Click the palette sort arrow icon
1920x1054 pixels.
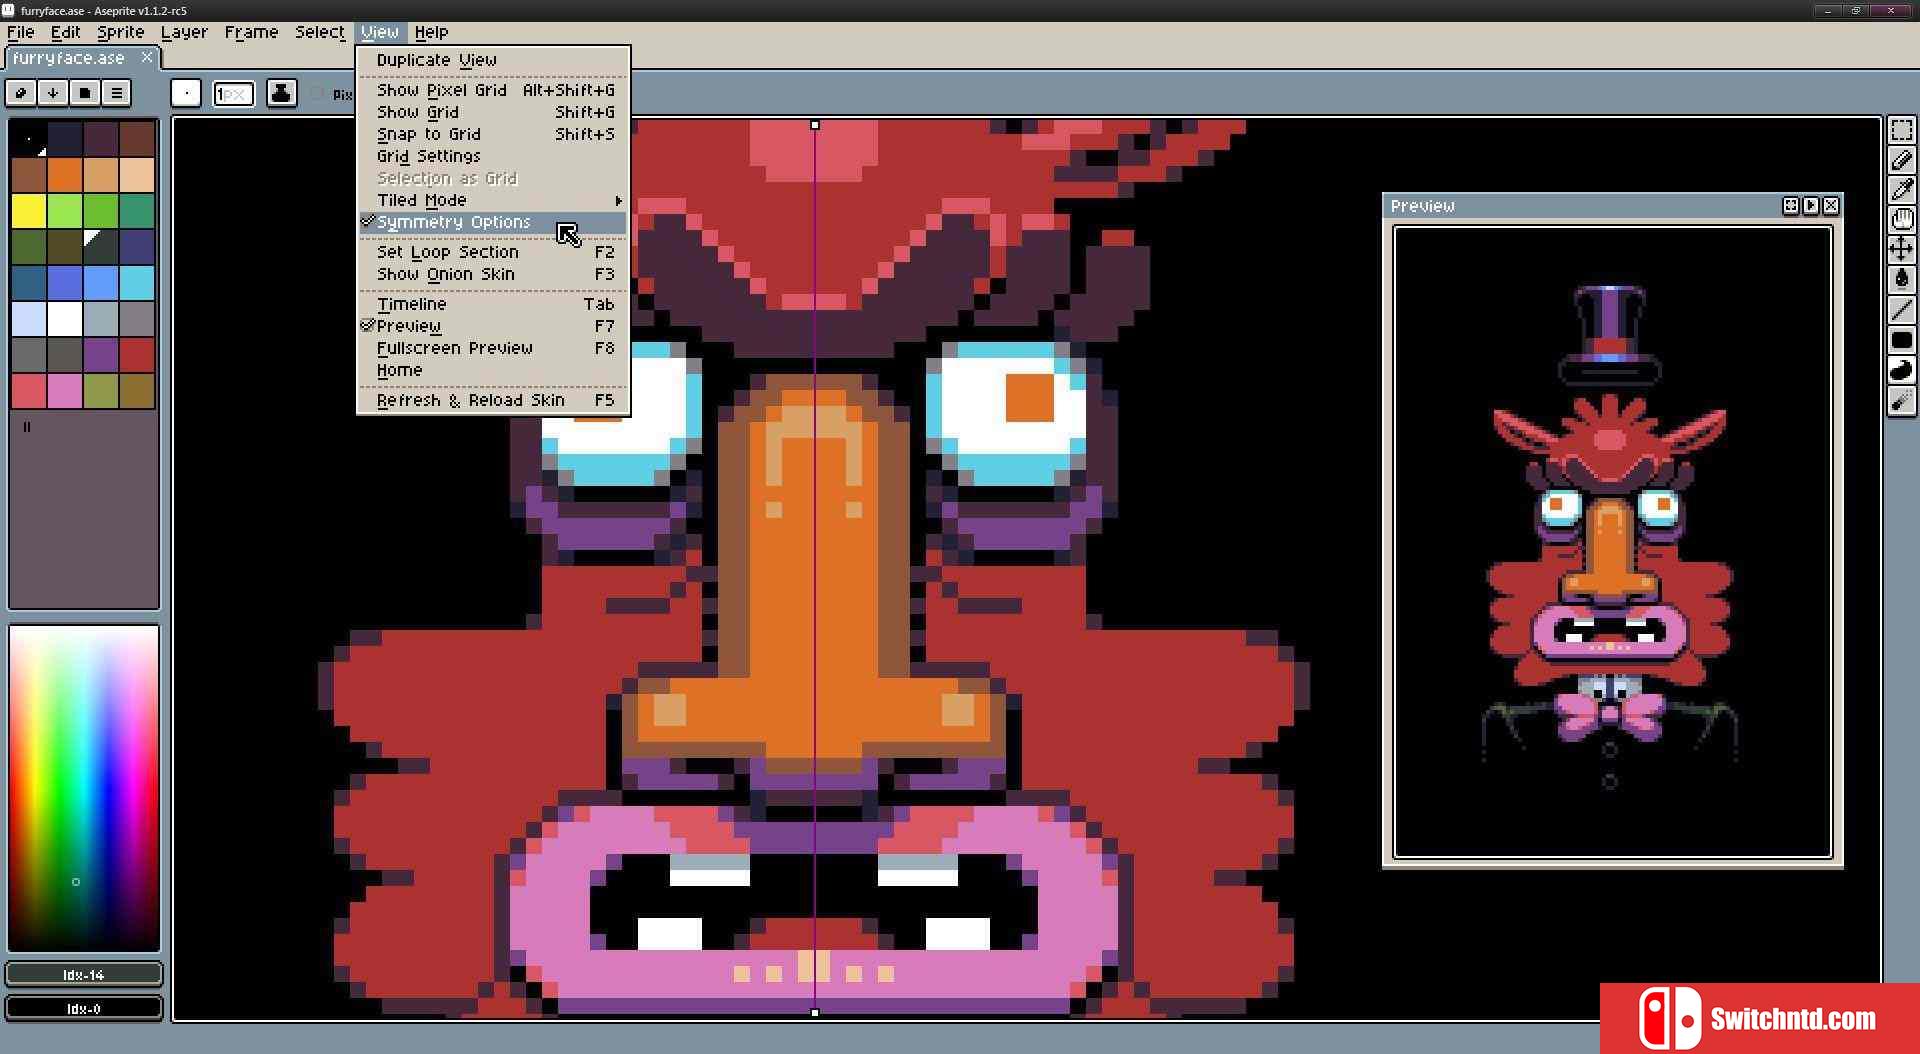click(53, 93)
